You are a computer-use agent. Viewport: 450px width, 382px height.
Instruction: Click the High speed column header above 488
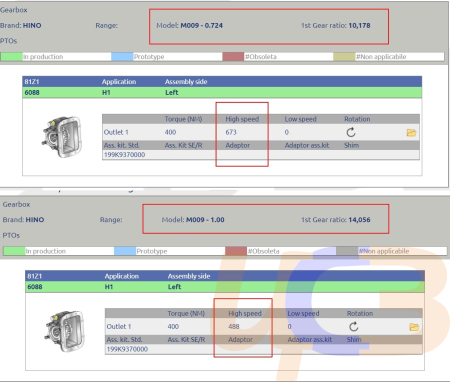click(x=245, y=313)
